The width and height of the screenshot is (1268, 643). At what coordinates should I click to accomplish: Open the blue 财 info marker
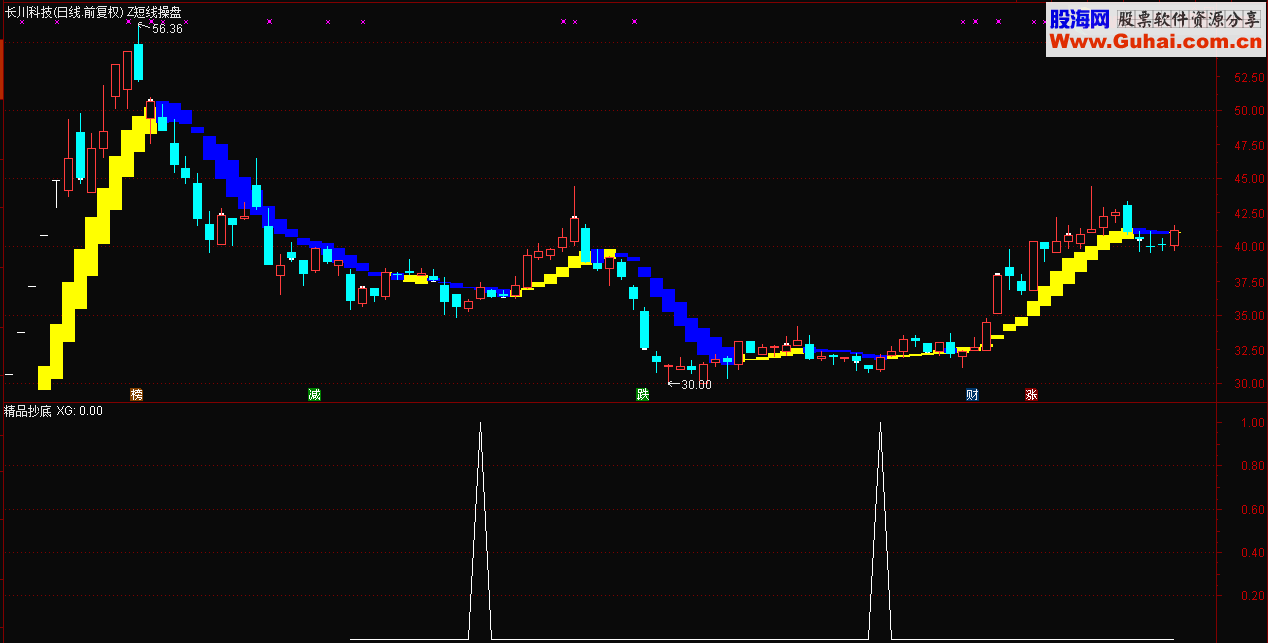971,394
